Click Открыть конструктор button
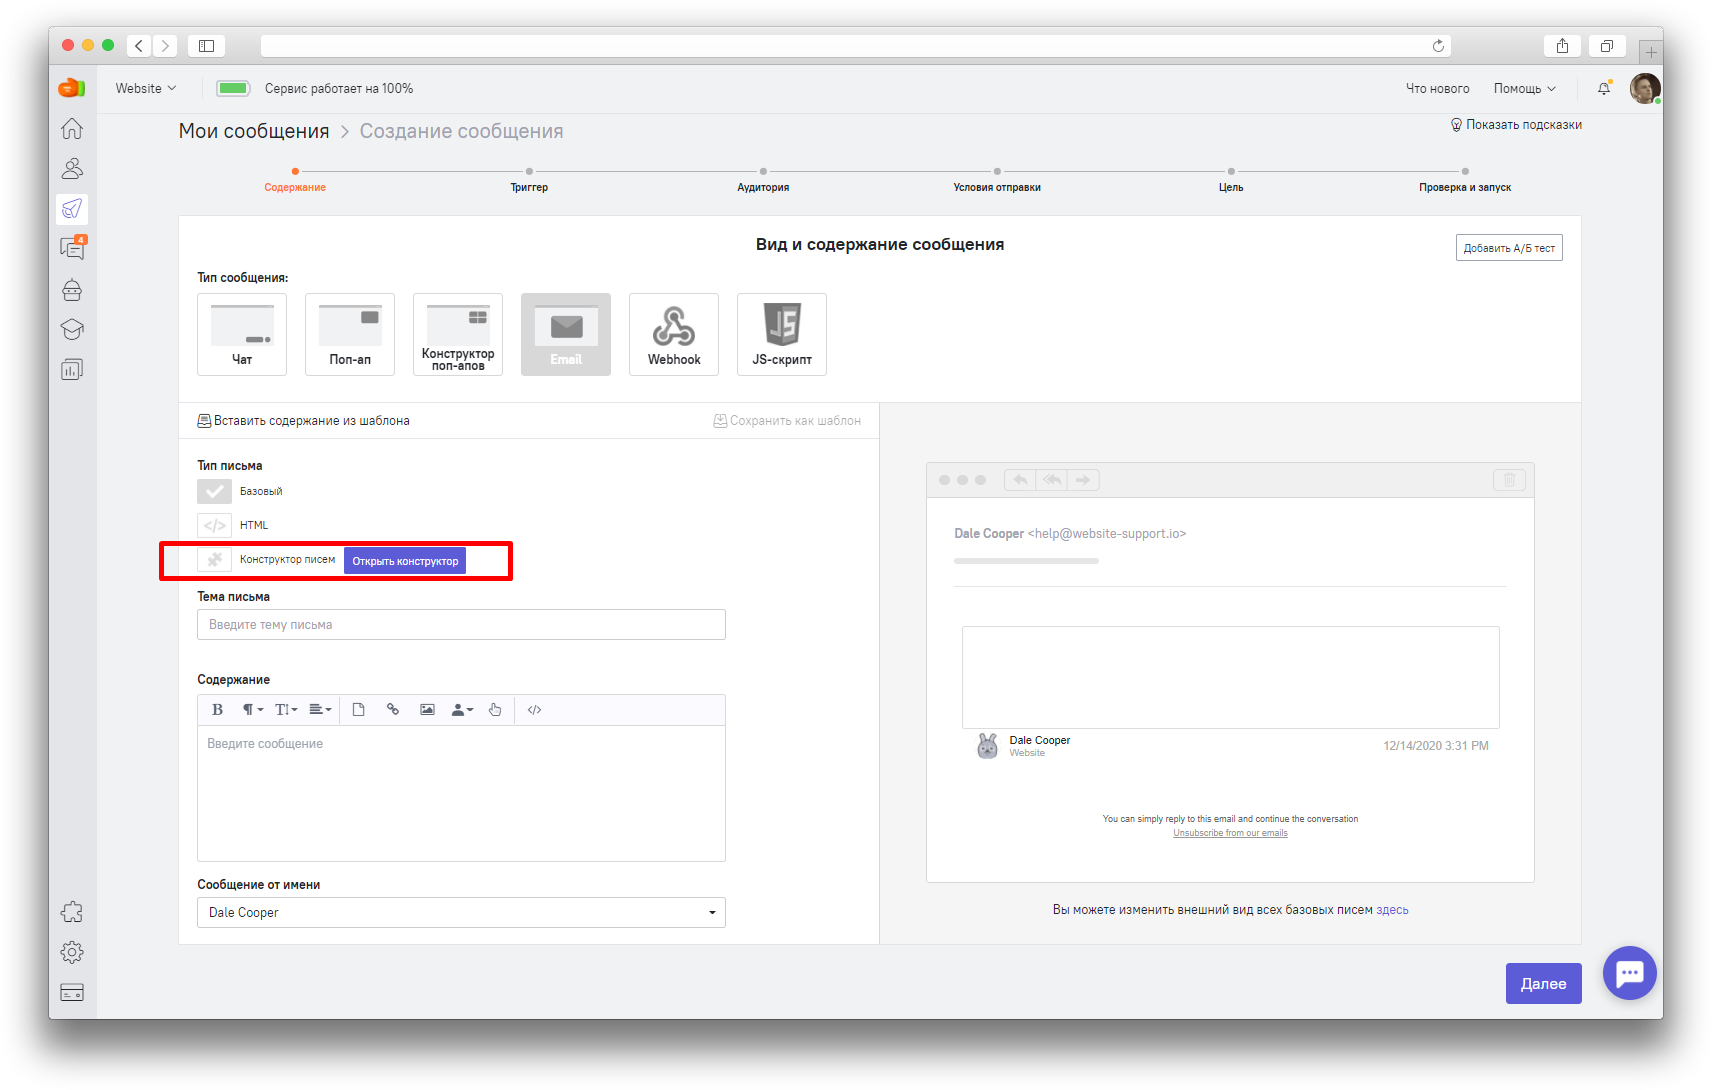The width and height of the screenshot is (1712, 1090). click(405, 561)
